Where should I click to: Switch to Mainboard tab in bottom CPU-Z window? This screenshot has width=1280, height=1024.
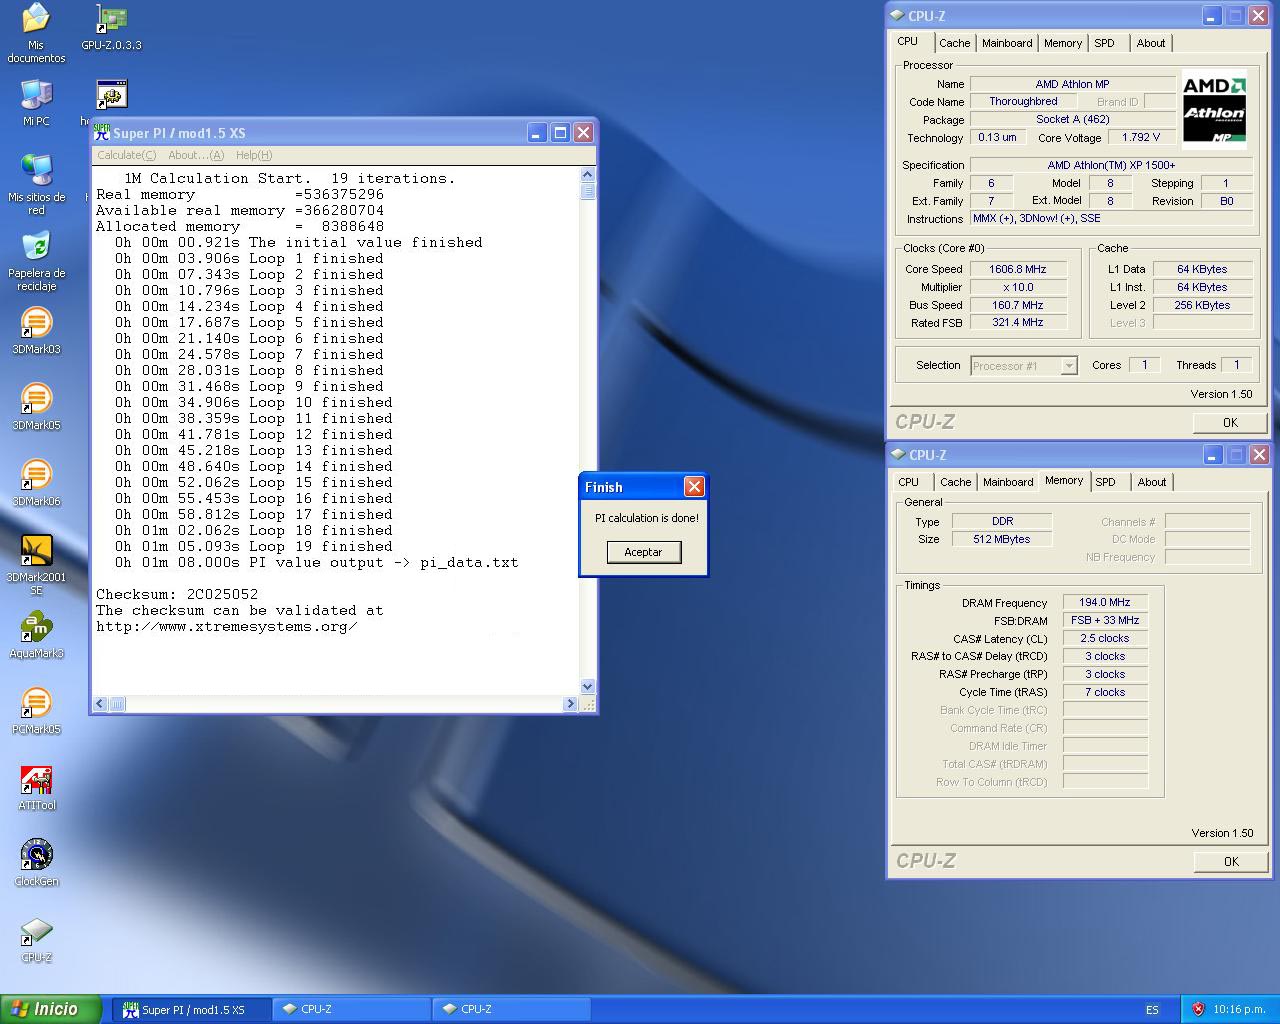point(1008,482)
